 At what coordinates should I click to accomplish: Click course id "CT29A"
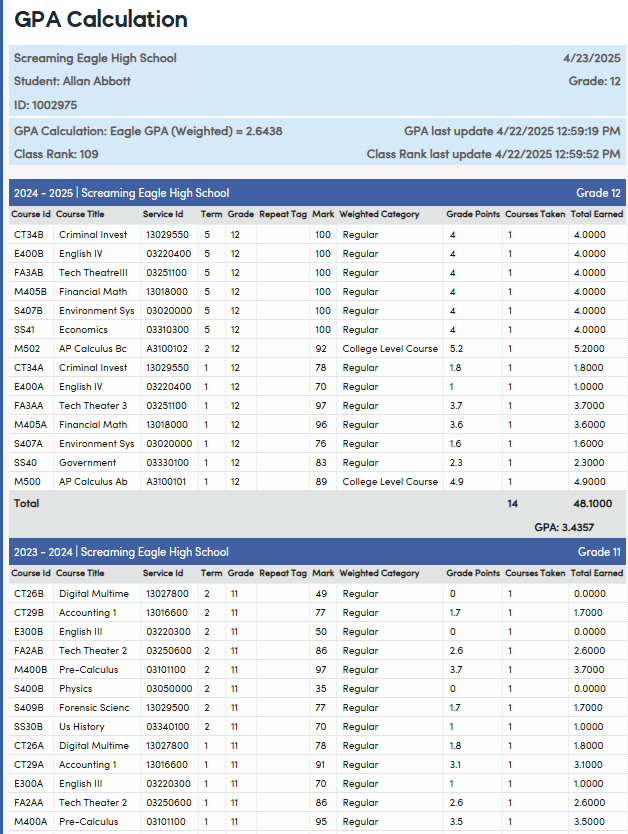pyautogui.click(x=29, y=765)
